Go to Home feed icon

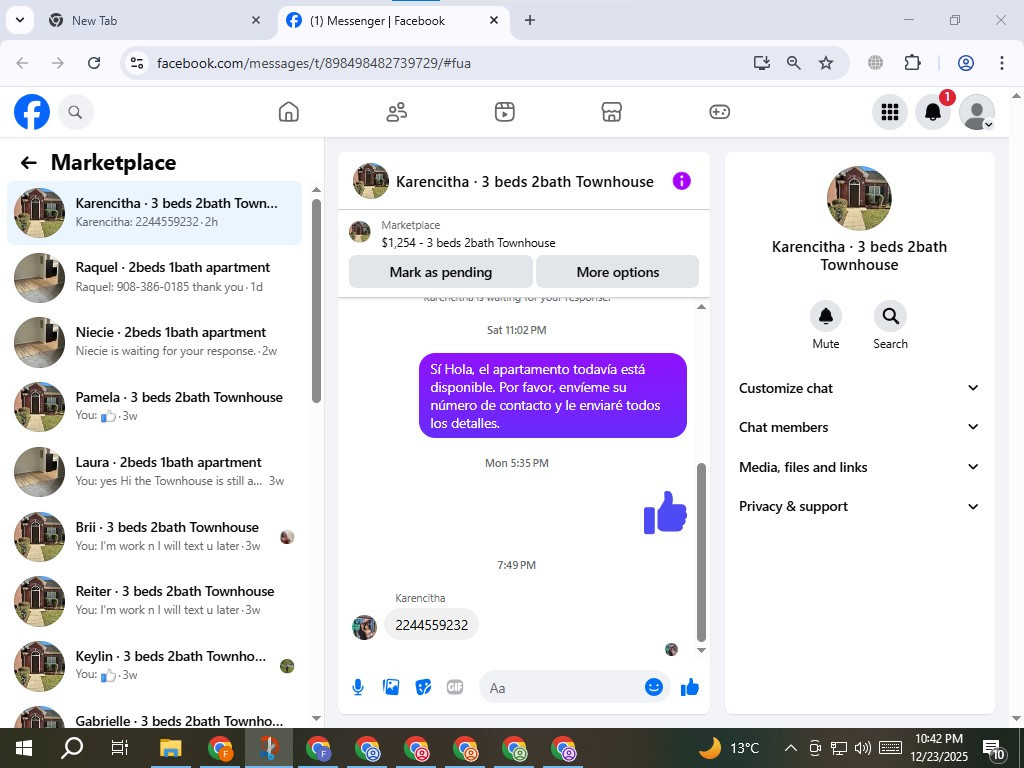289,112
